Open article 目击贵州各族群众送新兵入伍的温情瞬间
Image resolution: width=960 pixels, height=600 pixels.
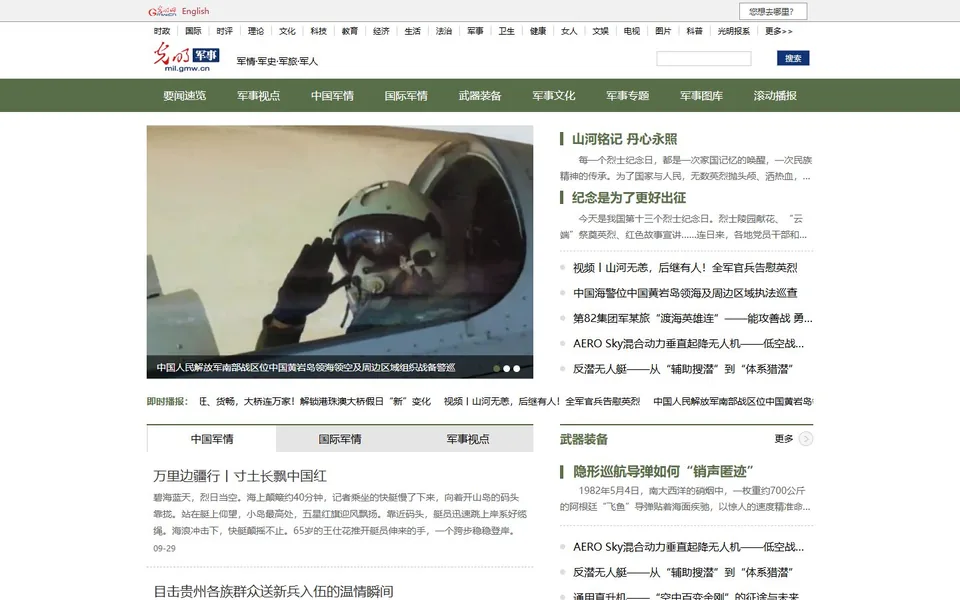click(x=273, y=591)
